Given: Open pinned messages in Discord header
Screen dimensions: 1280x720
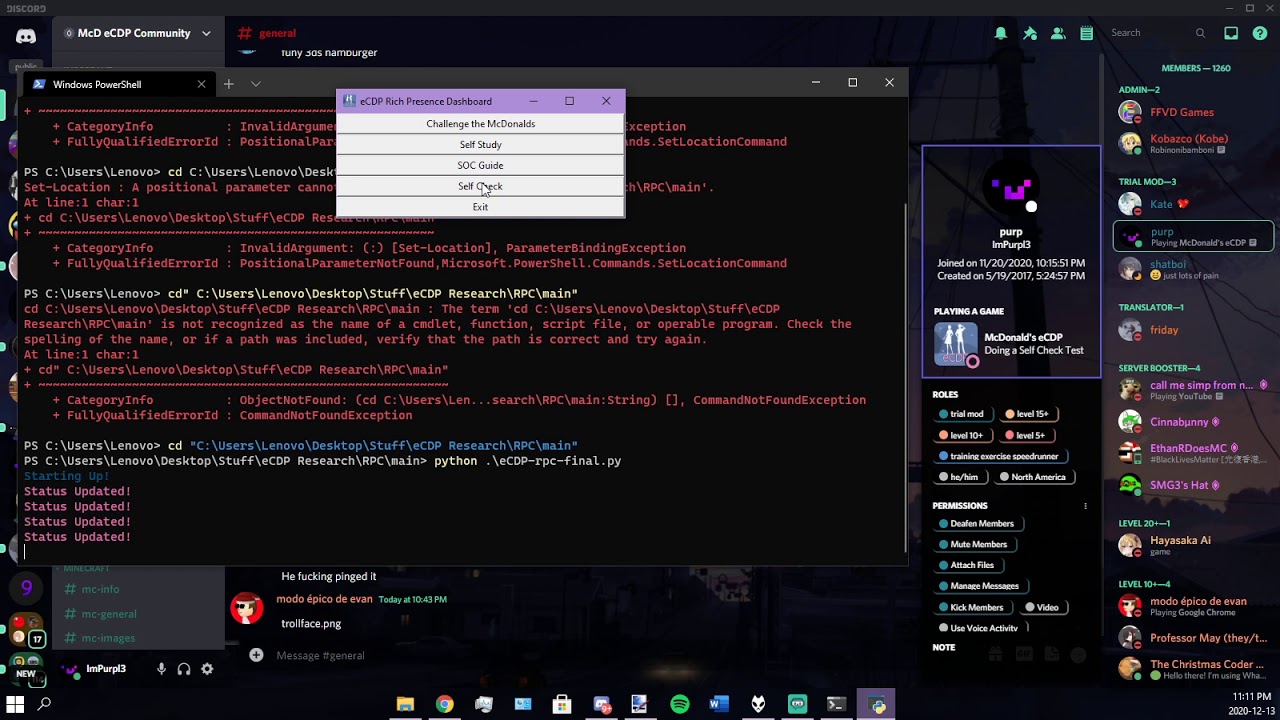Looking at the screenshot, I should 1030,33.
